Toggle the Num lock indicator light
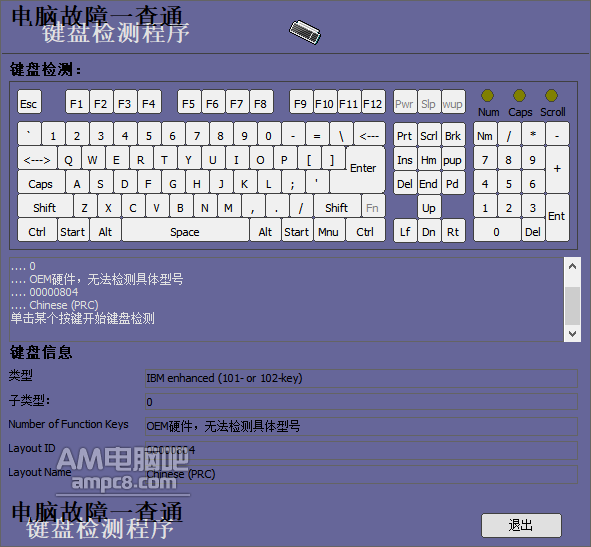 point(487,96)
